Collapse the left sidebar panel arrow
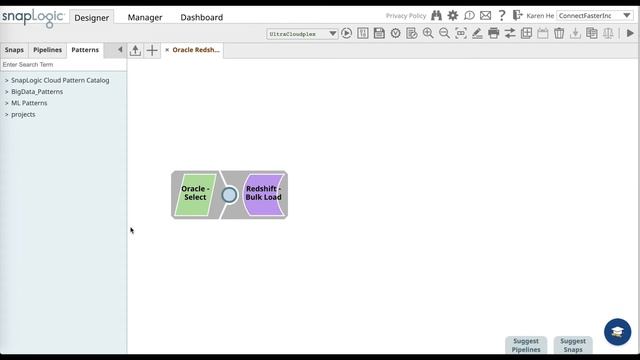 [120, 49]
